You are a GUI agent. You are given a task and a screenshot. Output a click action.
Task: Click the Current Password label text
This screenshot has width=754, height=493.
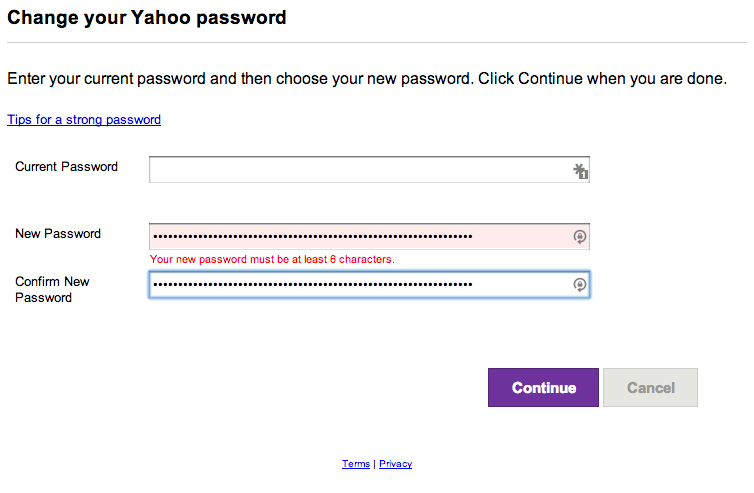tap(66, 167)
